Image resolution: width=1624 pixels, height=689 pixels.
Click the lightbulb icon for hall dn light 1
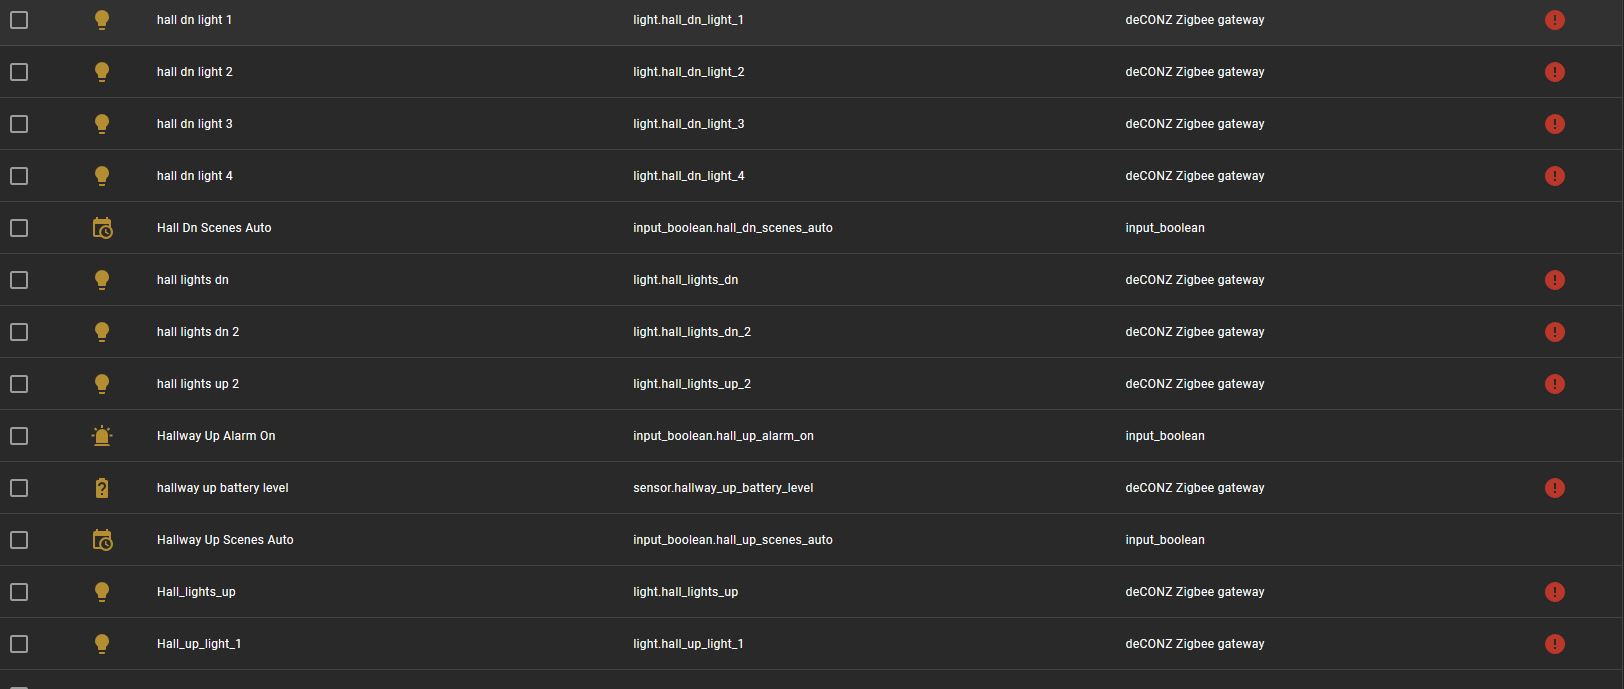[x=101, y=20]
